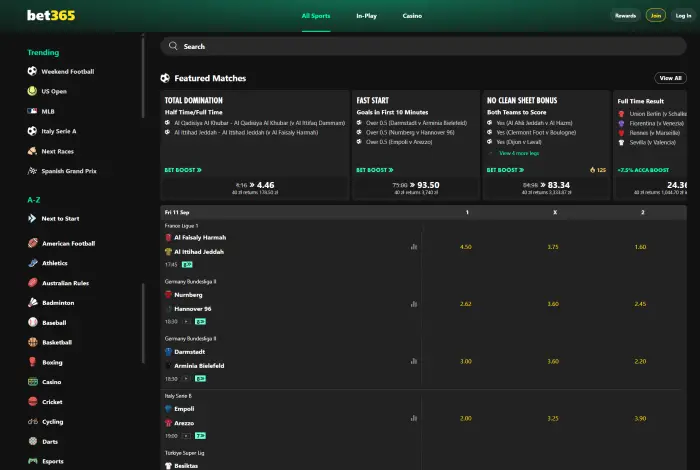Screen dimensions: 700x470
Task: Select the Badminton shuttlecock icon
Action: pyautogui.click(x=33, y=302)
